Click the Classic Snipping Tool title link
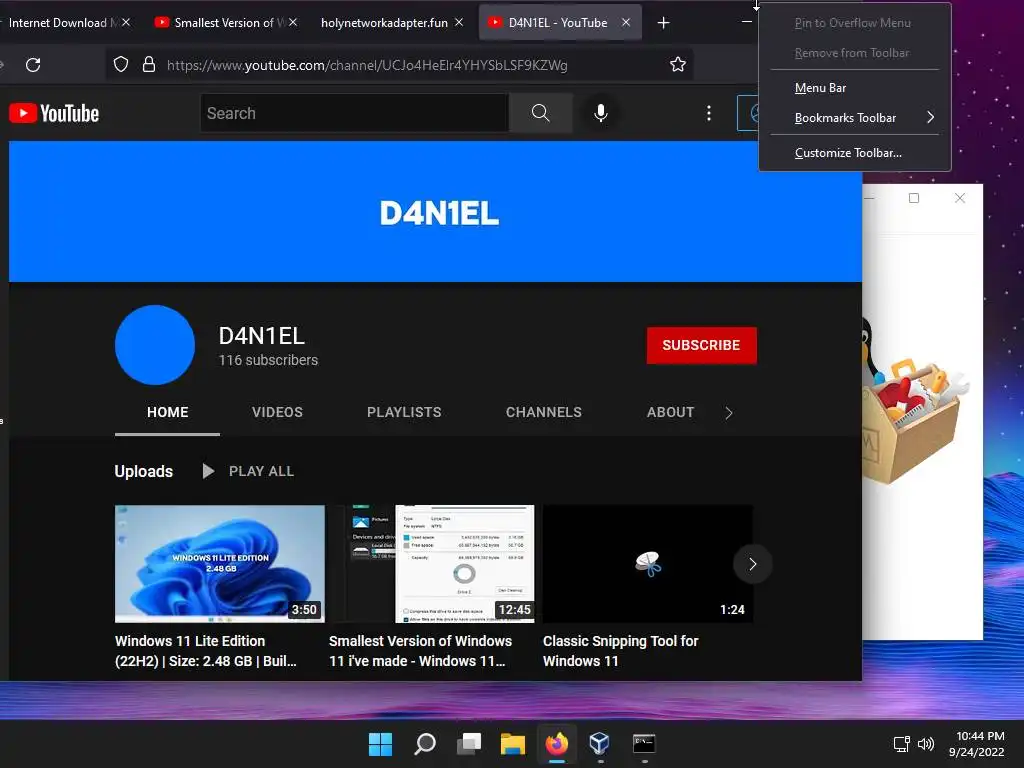This screenshot has height=768, width=1024. pyautogui.click(x=620, y=651)
